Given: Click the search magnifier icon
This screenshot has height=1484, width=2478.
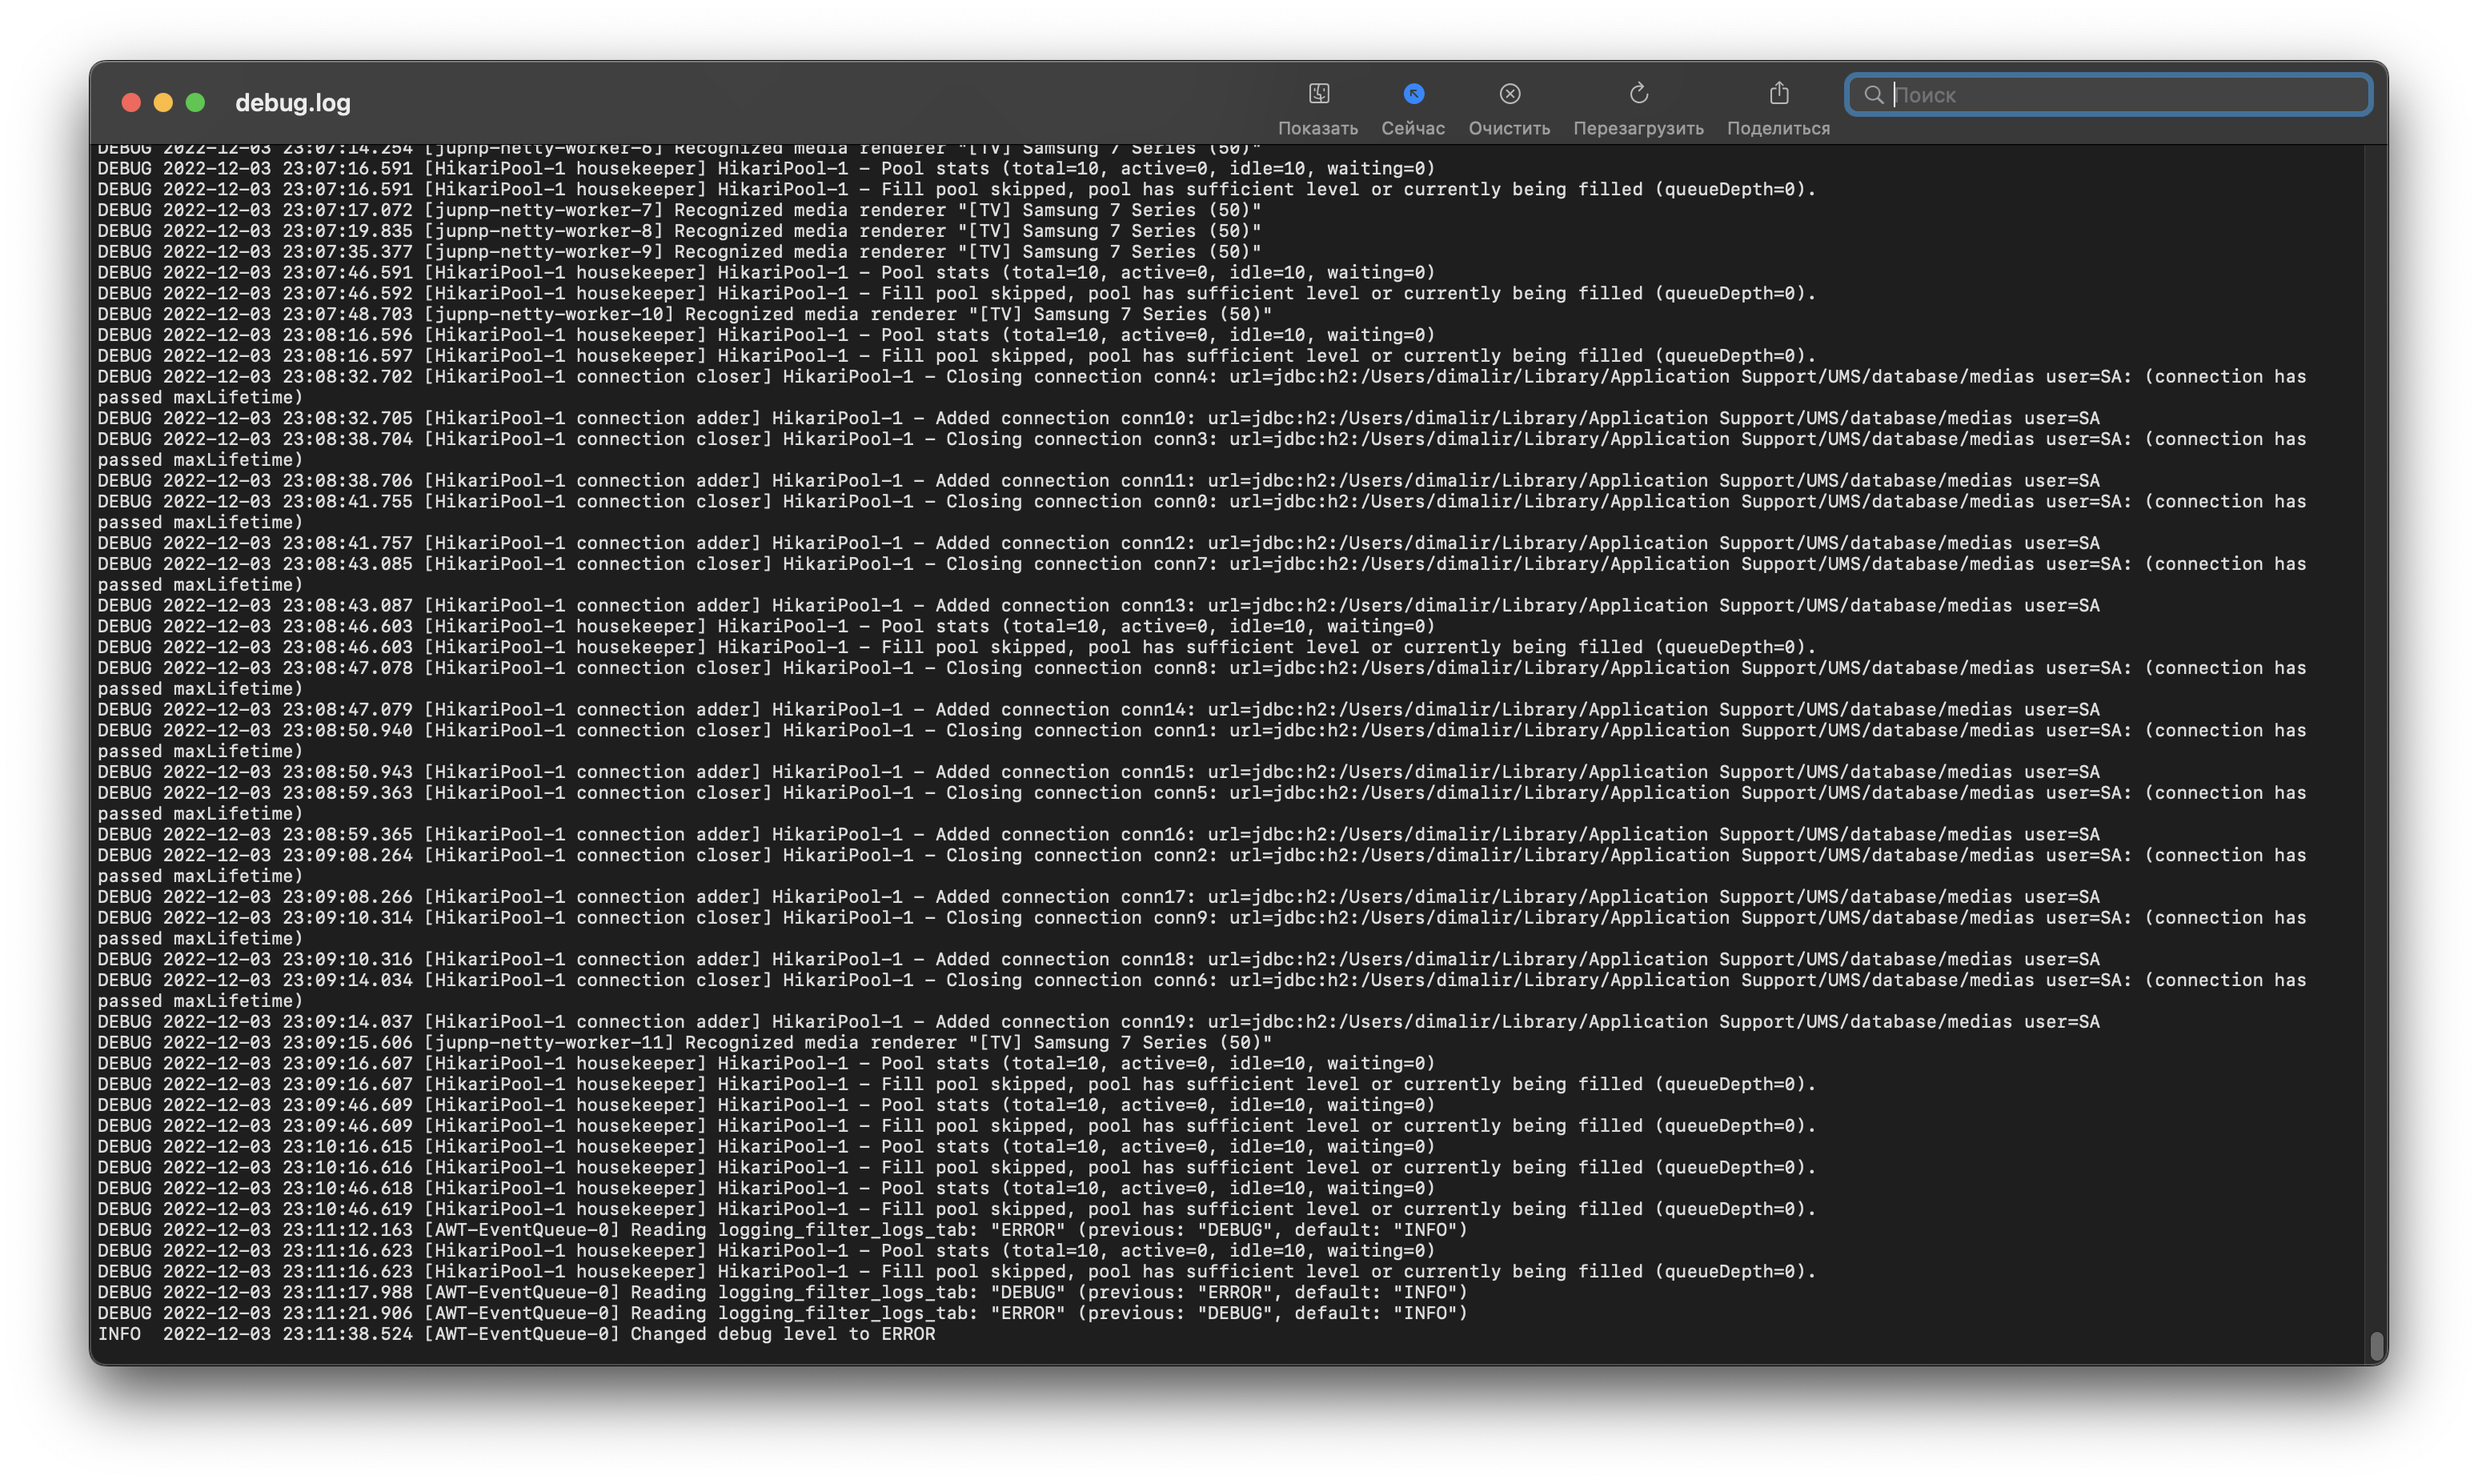Looking at the screenshot, I should coord(1873,95).
